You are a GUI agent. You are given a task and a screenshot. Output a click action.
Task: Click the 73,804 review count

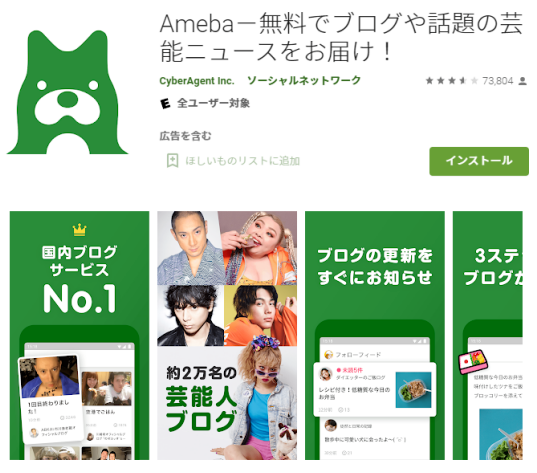(x=497, y=81)
